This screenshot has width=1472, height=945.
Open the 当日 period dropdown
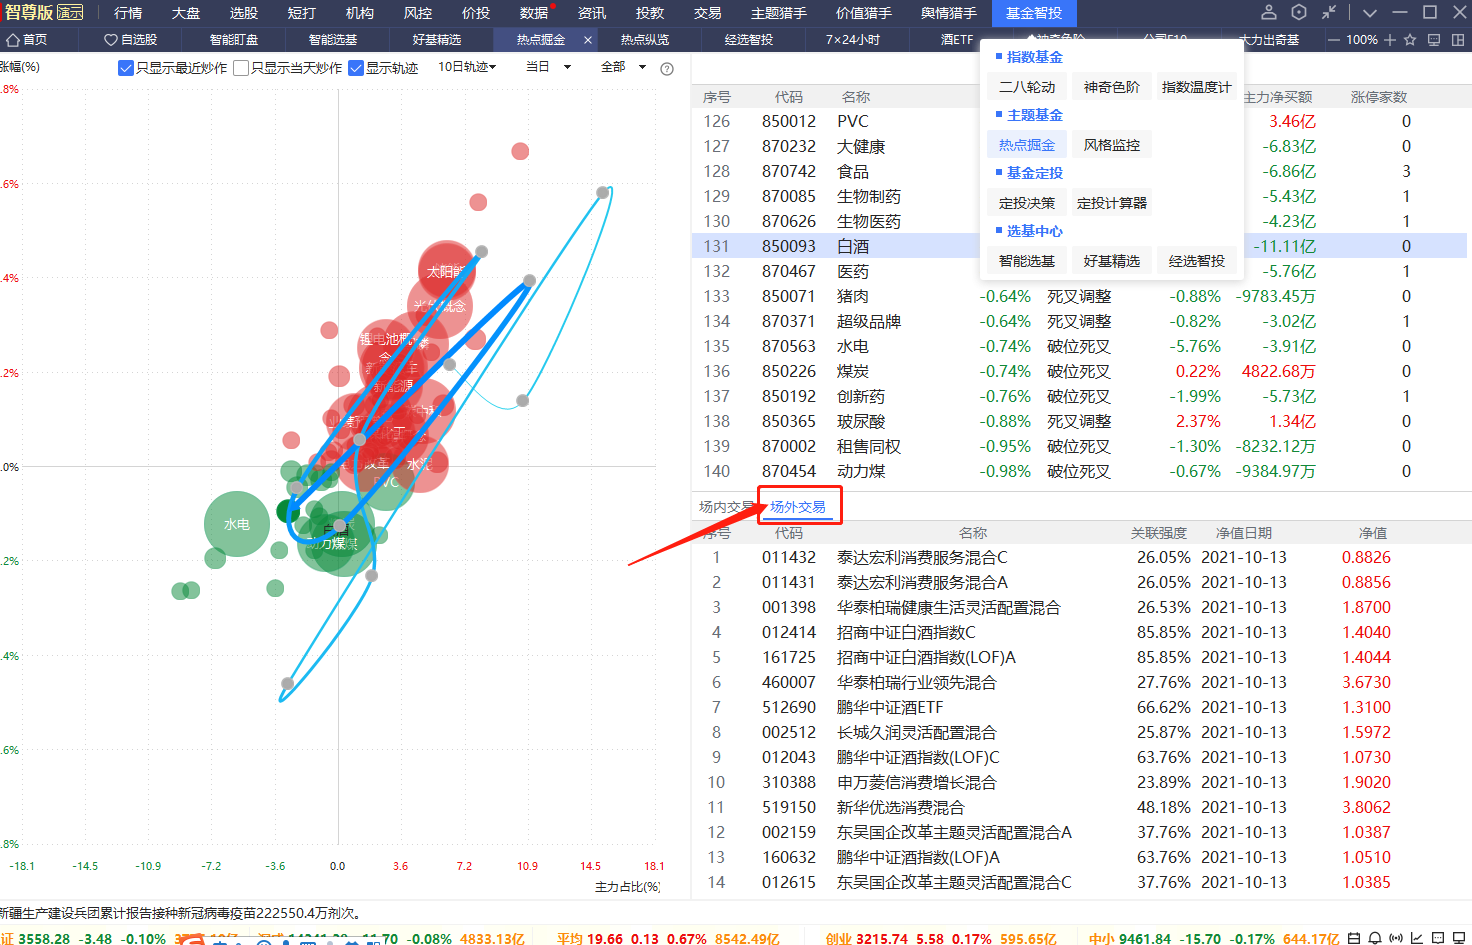[548, 67]
